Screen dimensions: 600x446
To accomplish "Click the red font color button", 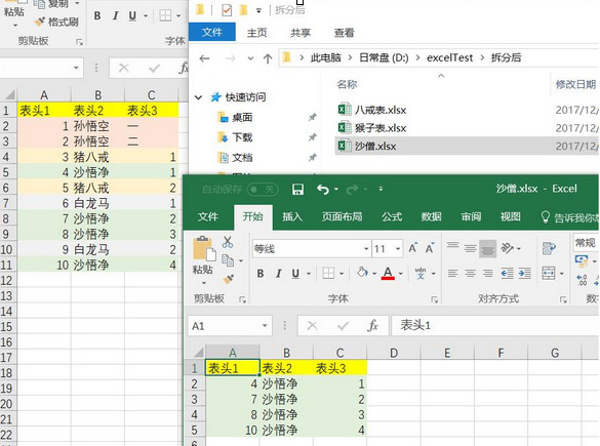I will coord(389,273).
